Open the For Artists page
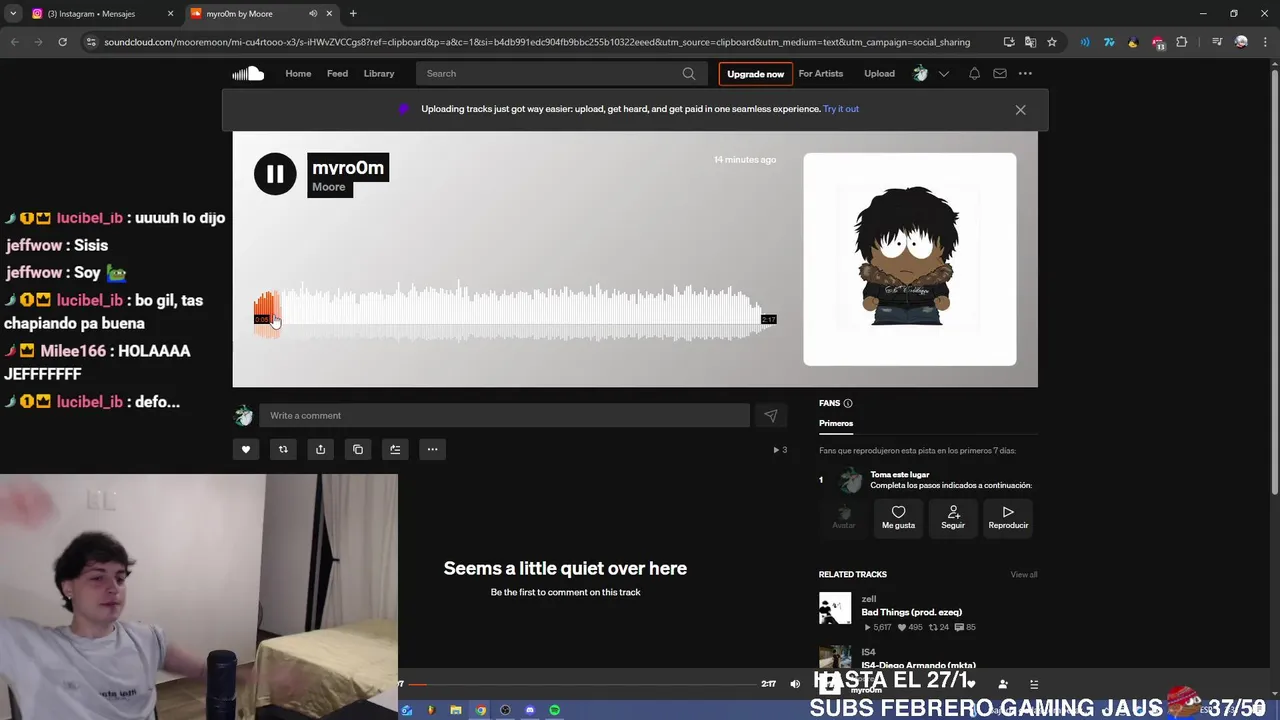The width and height of the screenshot is (1280, 720). (x=821, y=73)
